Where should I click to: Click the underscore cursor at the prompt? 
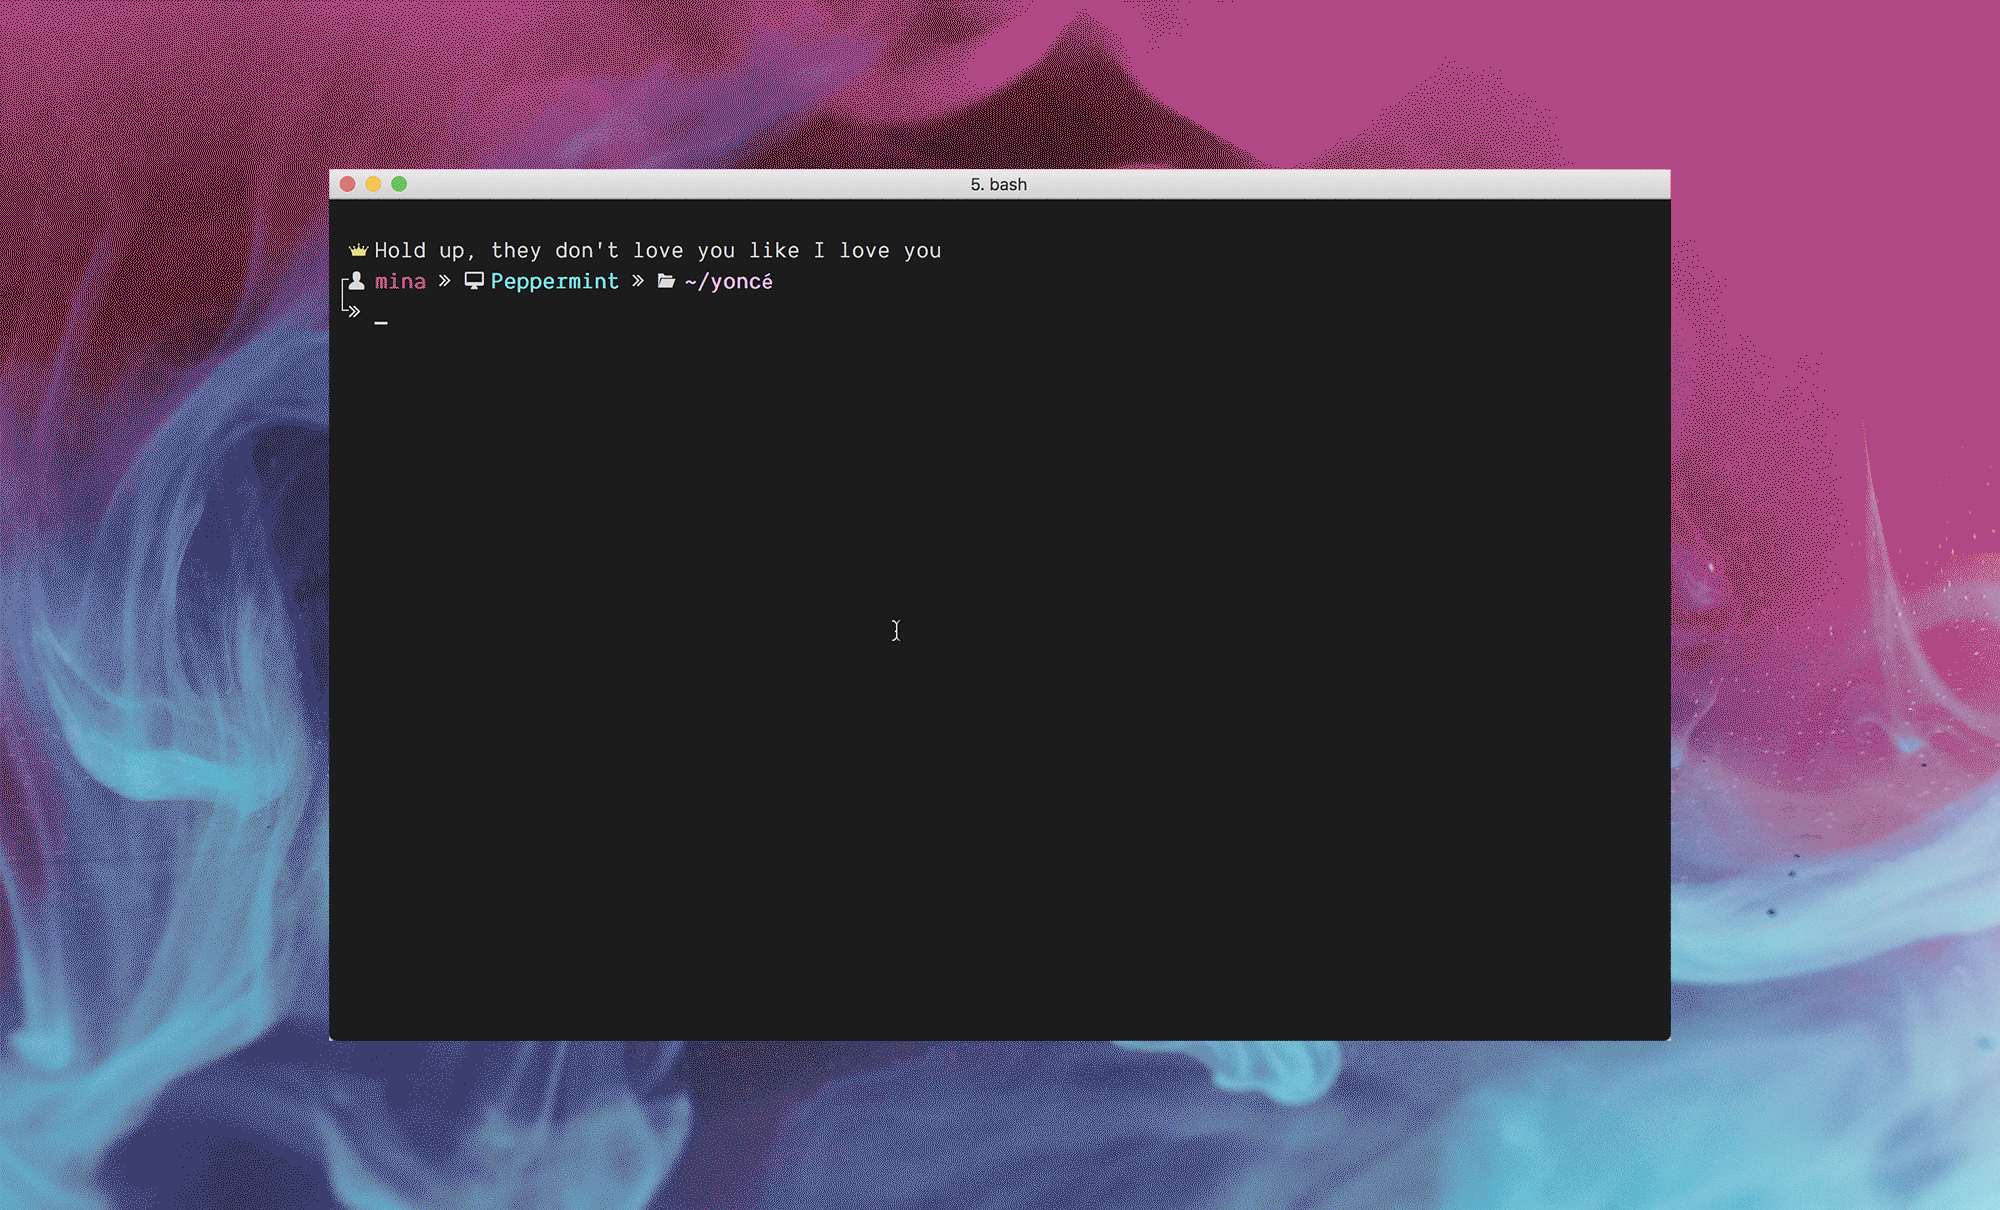coord(381,322)
